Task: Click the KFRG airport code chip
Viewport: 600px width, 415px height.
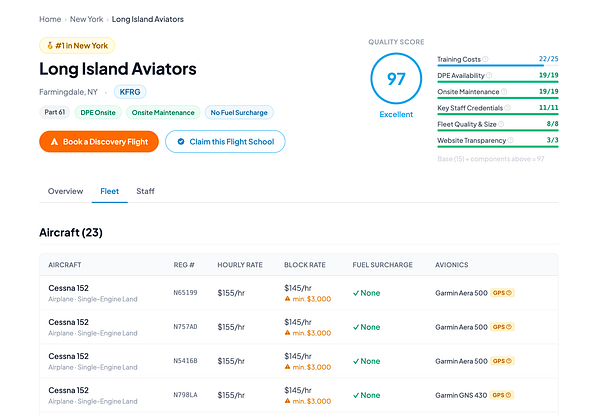Action: tap(130, 92)
